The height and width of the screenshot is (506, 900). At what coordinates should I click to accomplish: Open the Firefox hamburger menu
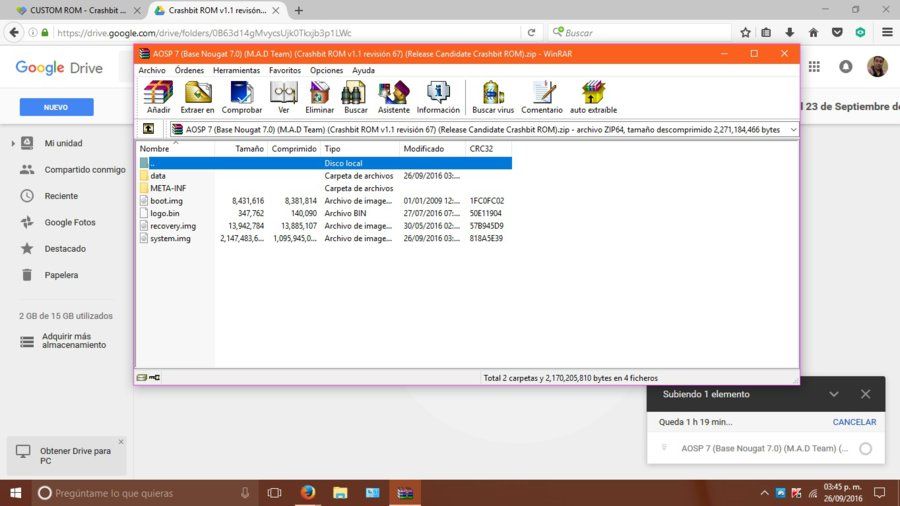(887, 33)
